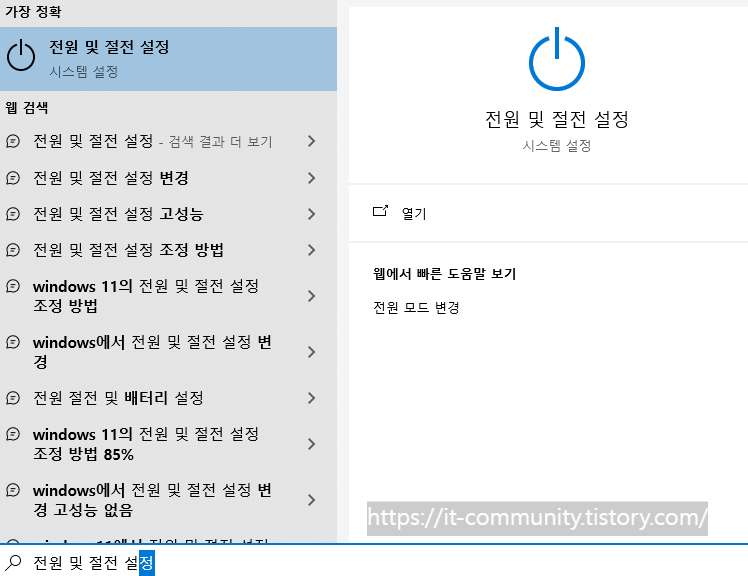Select web suggestion 전원 및 절전 설정 고성능
The width and height of the screenshot is (748, 576).
click(168, 214)
